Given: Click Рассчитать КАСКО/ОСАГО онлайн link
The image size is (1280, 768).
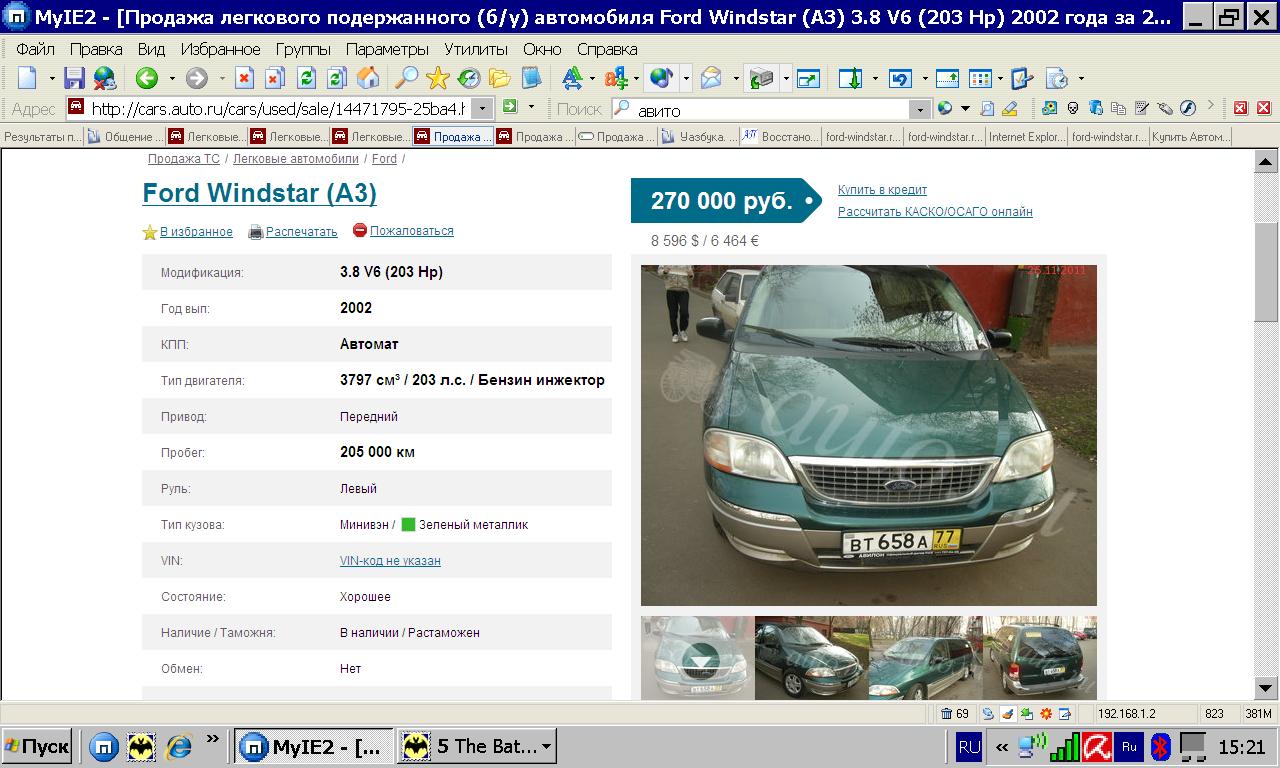Looking at the screenshot, I should click(935, 212).
